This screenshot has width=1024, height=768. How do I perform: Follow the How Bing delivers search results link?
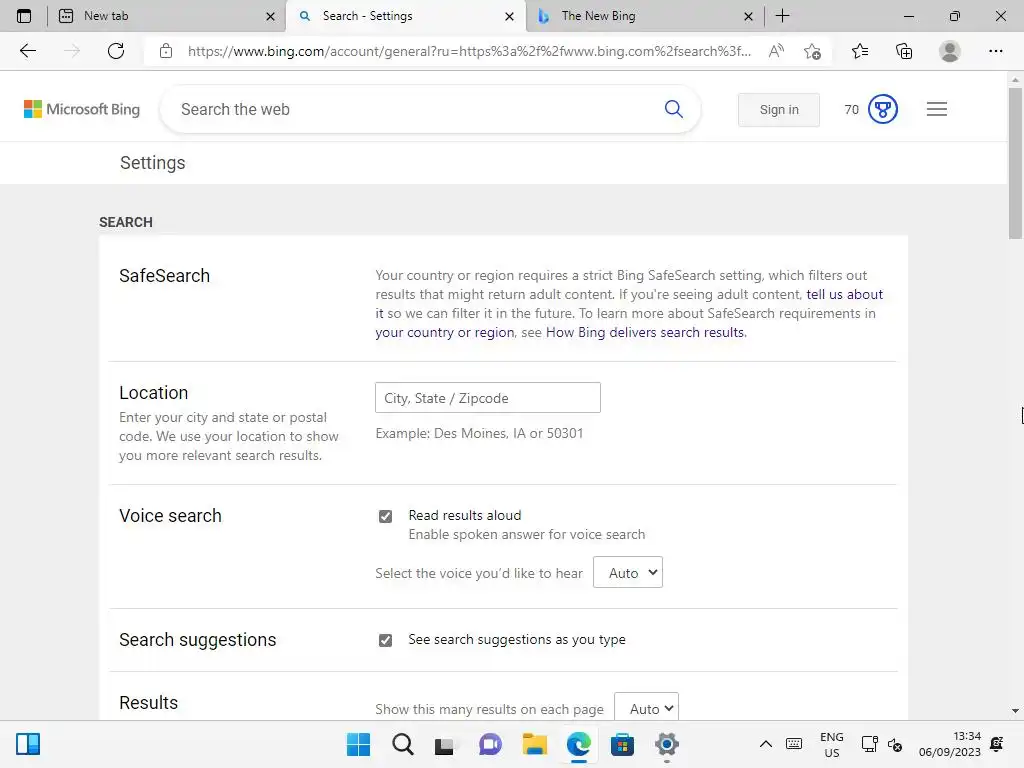pyautogui.click(x=645, y=332)
